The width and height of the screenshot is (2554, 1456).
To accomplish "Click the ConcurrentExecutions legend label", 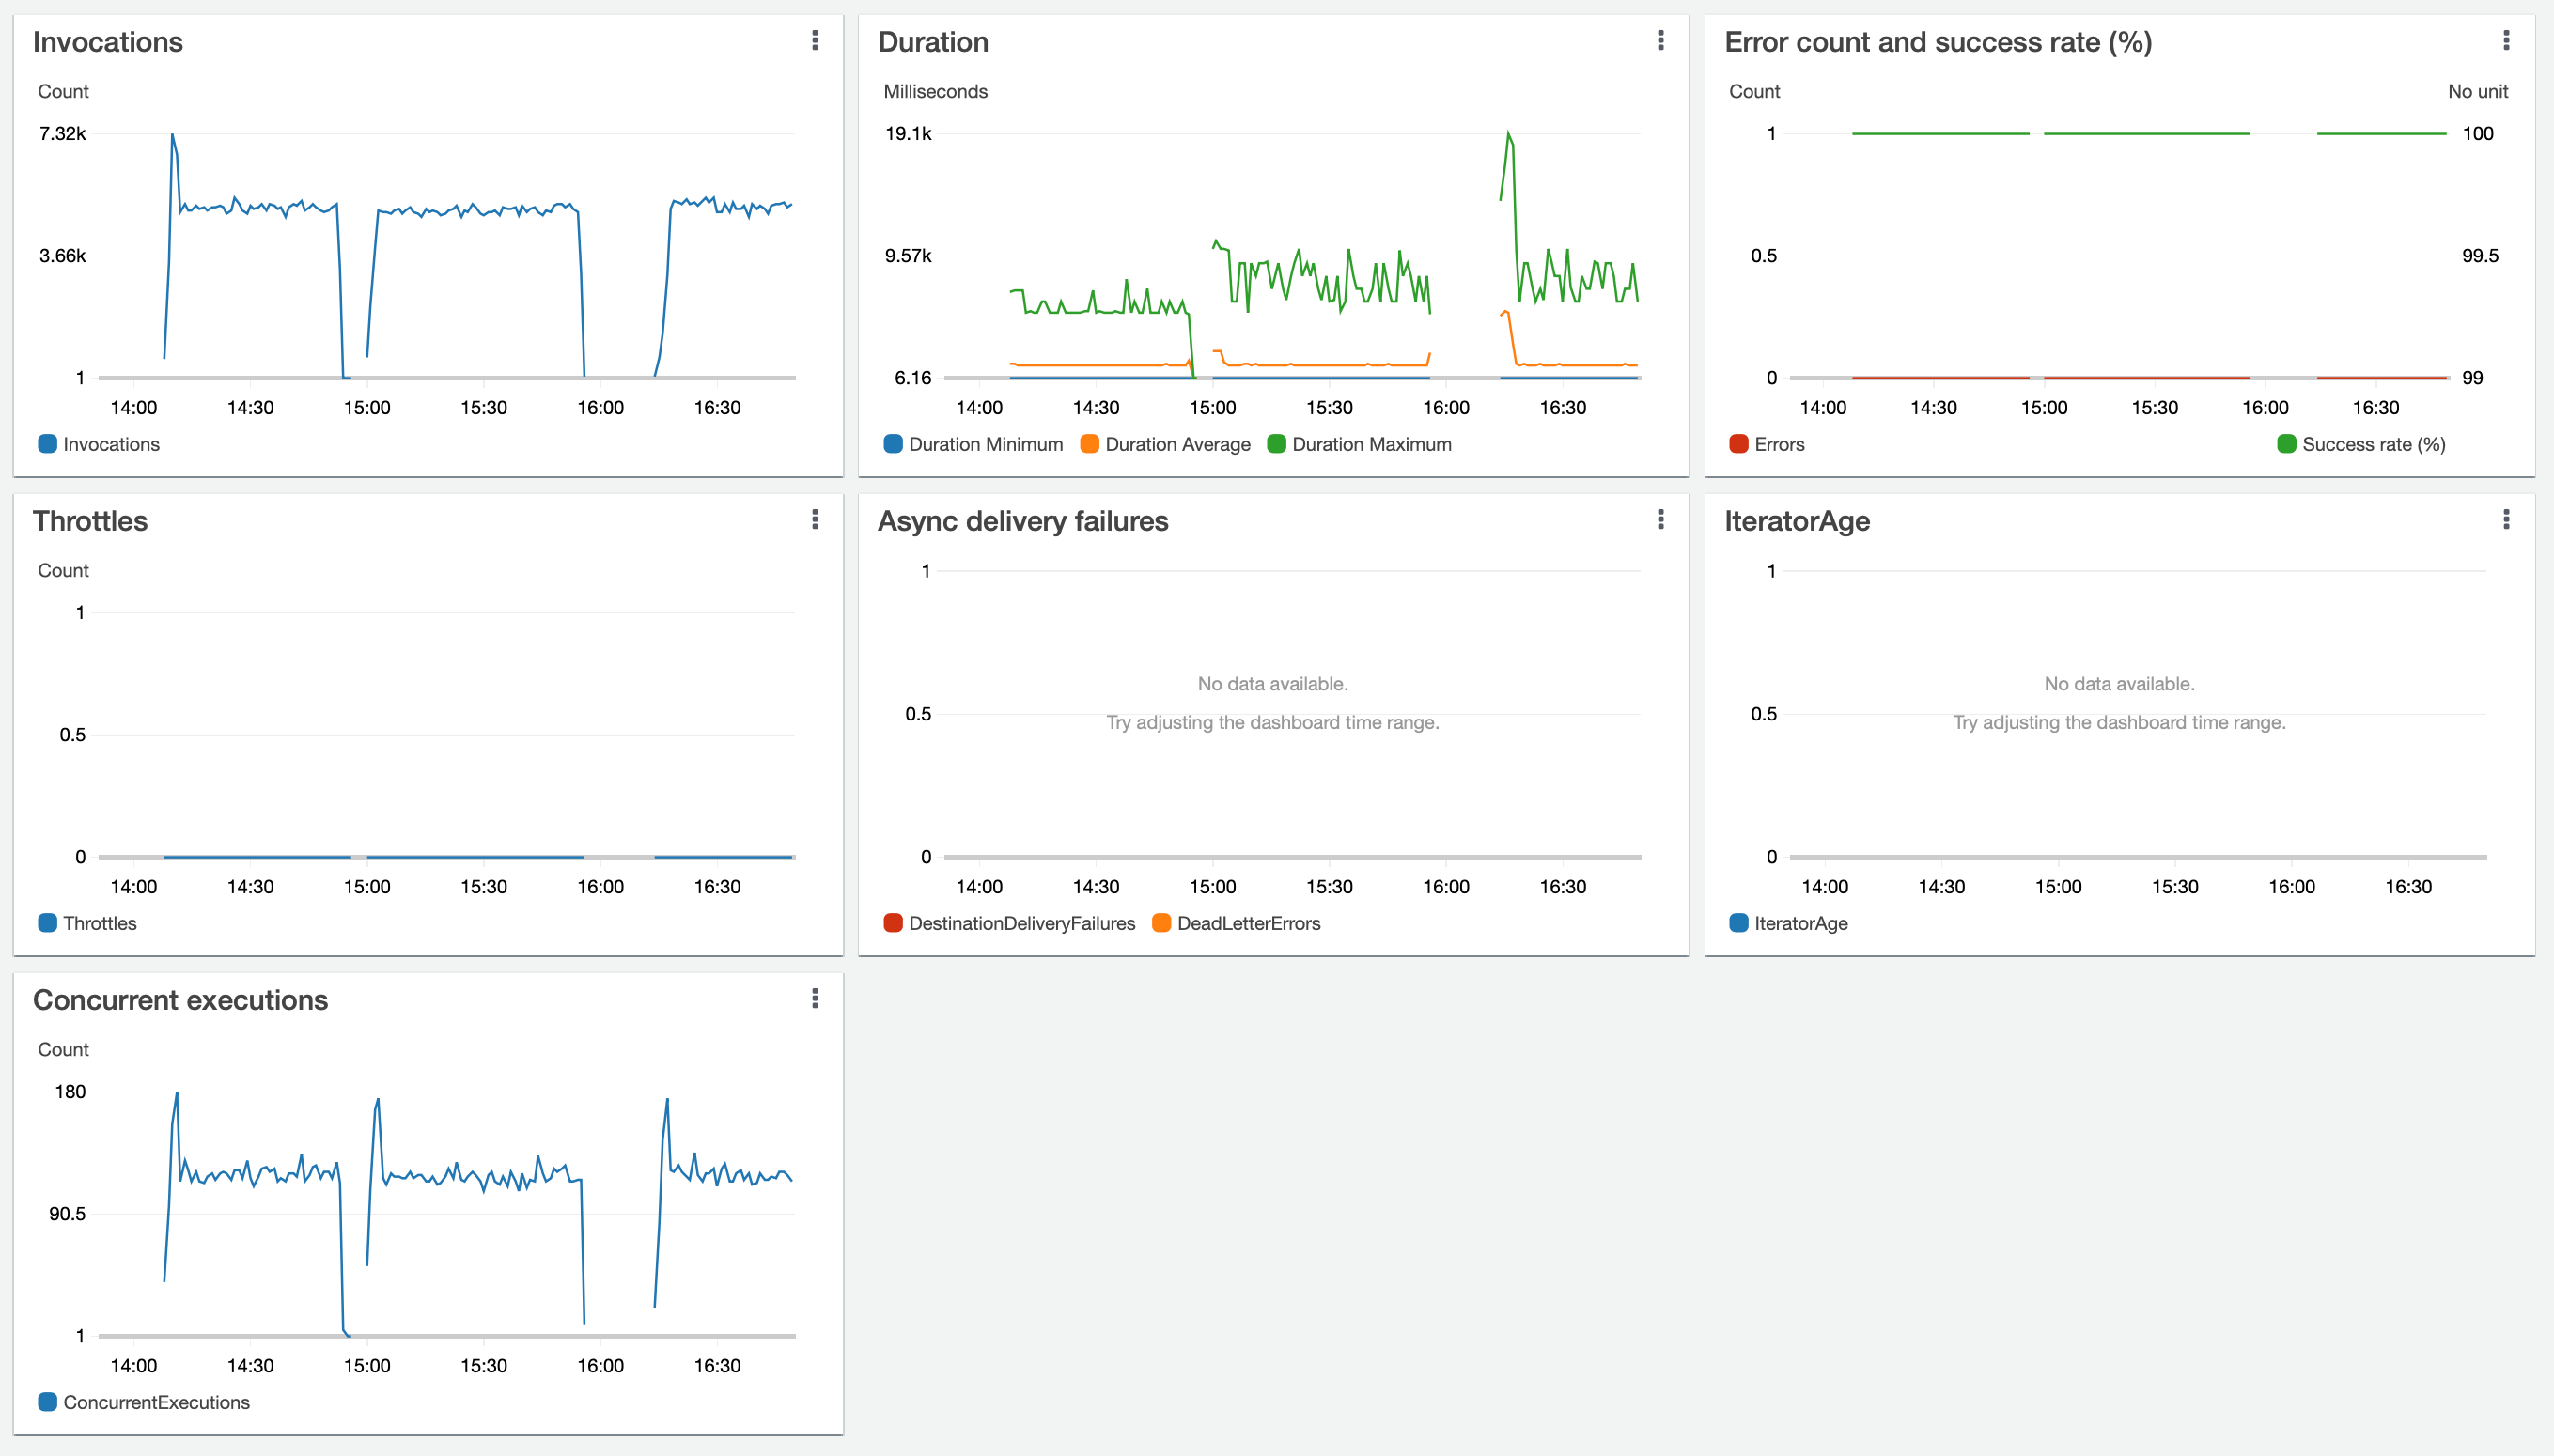I will point(156,1402).
